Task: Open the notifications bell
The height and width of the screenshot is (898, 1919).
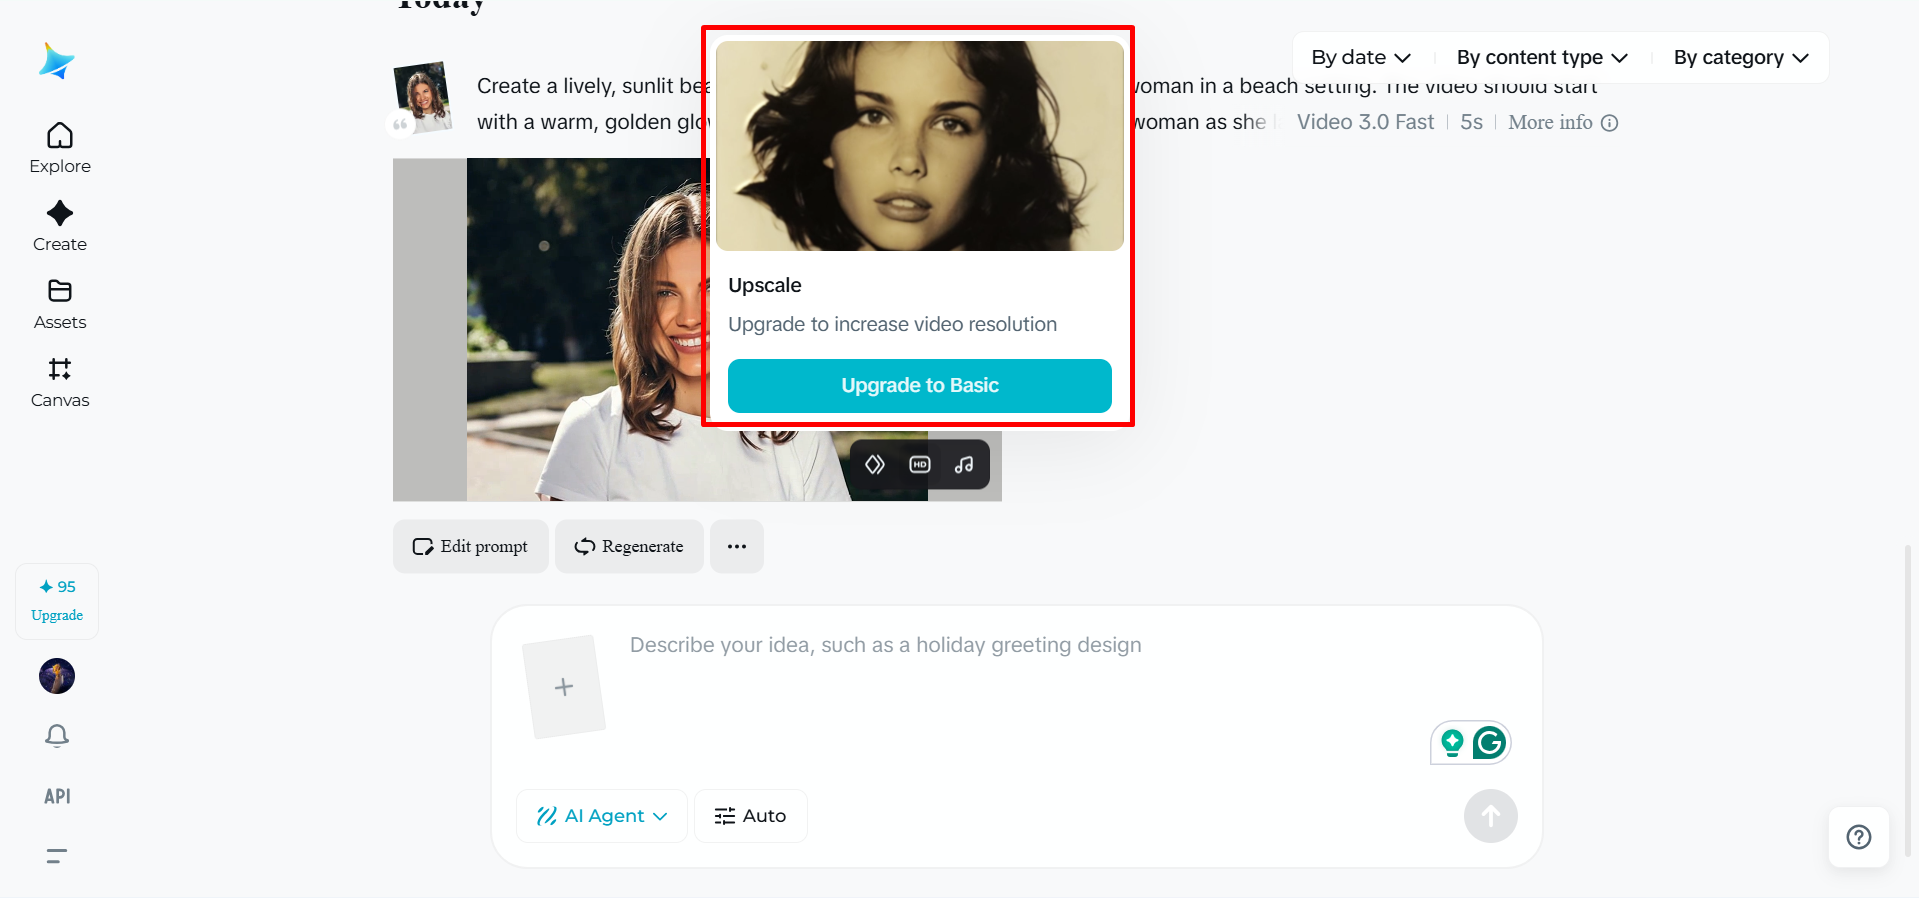Action: (x=57, y=736)
